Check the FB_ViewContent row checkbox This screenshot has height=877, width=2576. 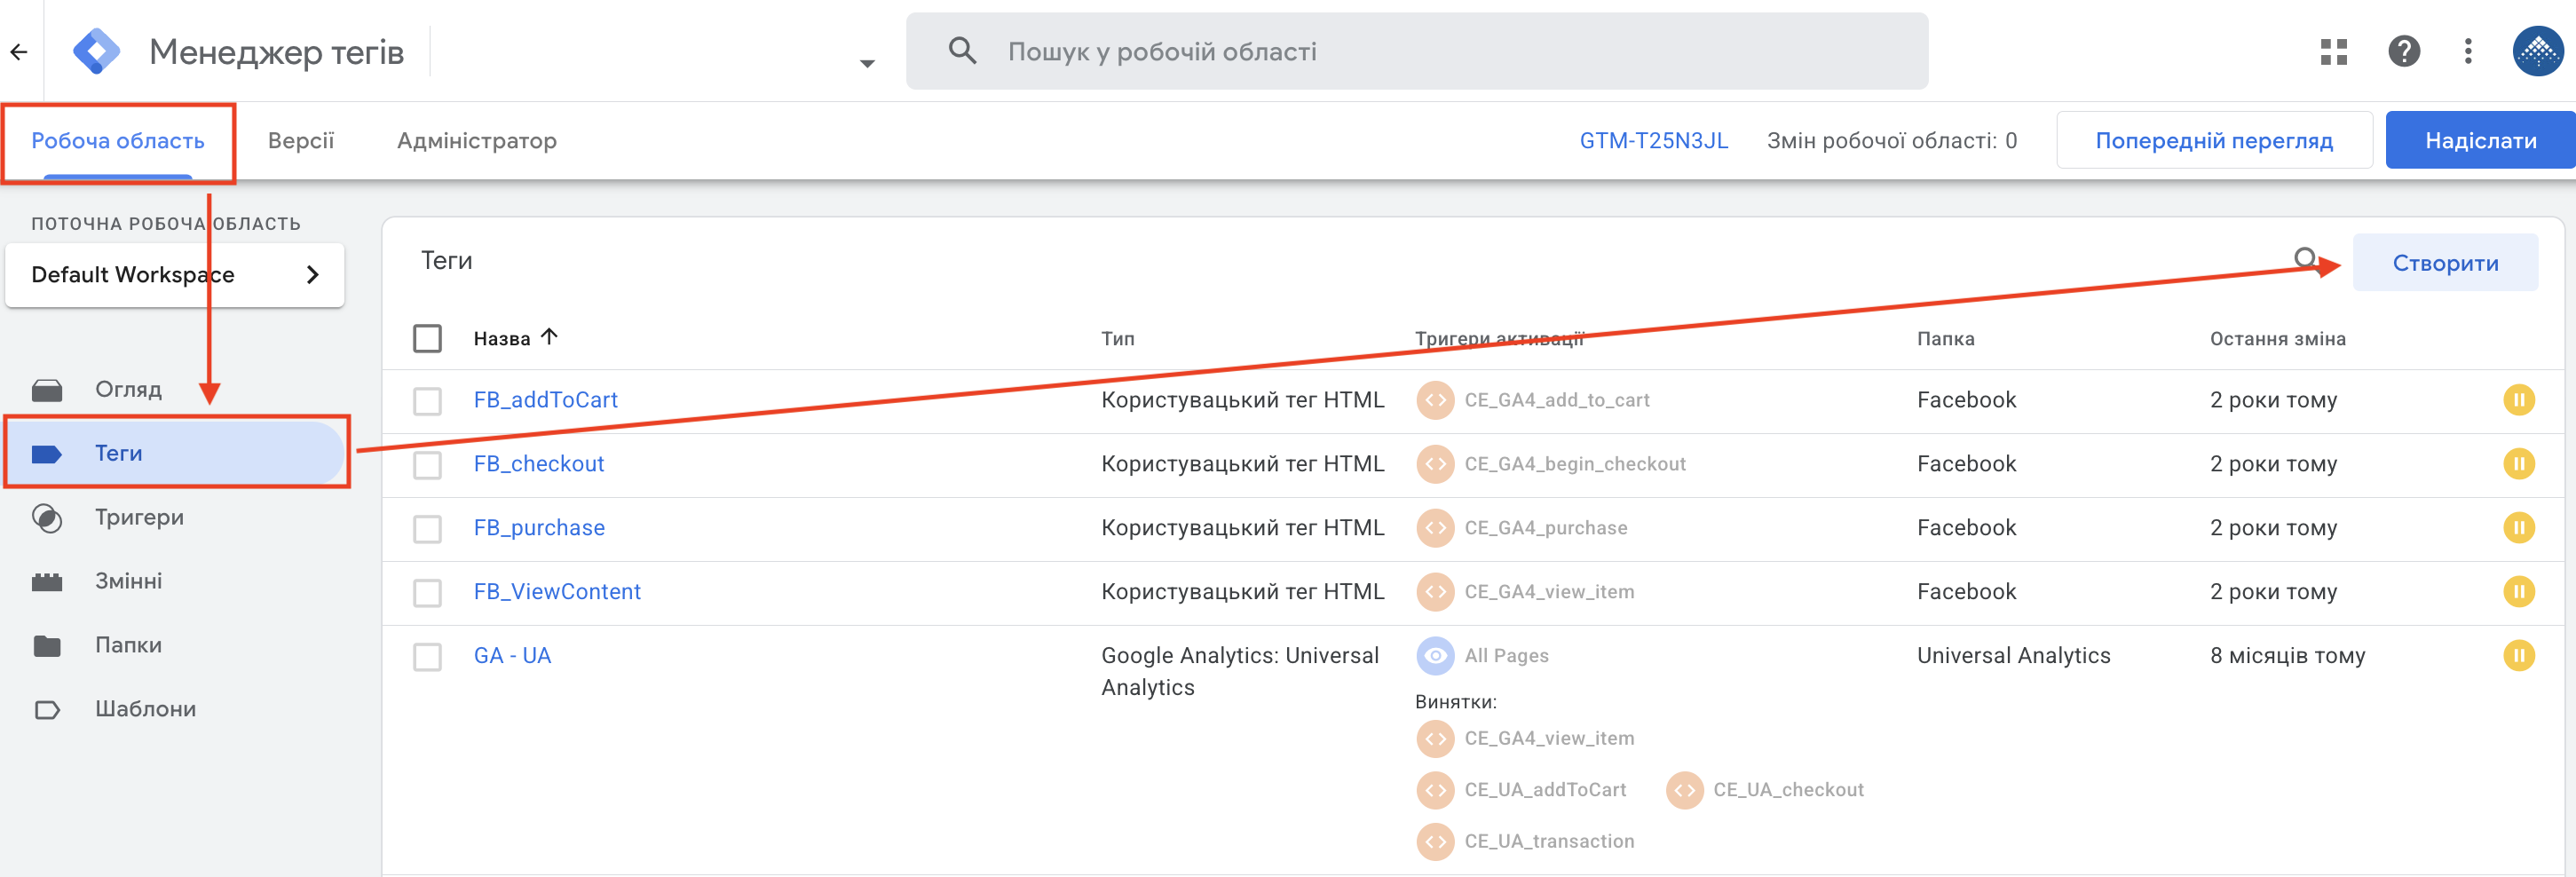point(427,593)
